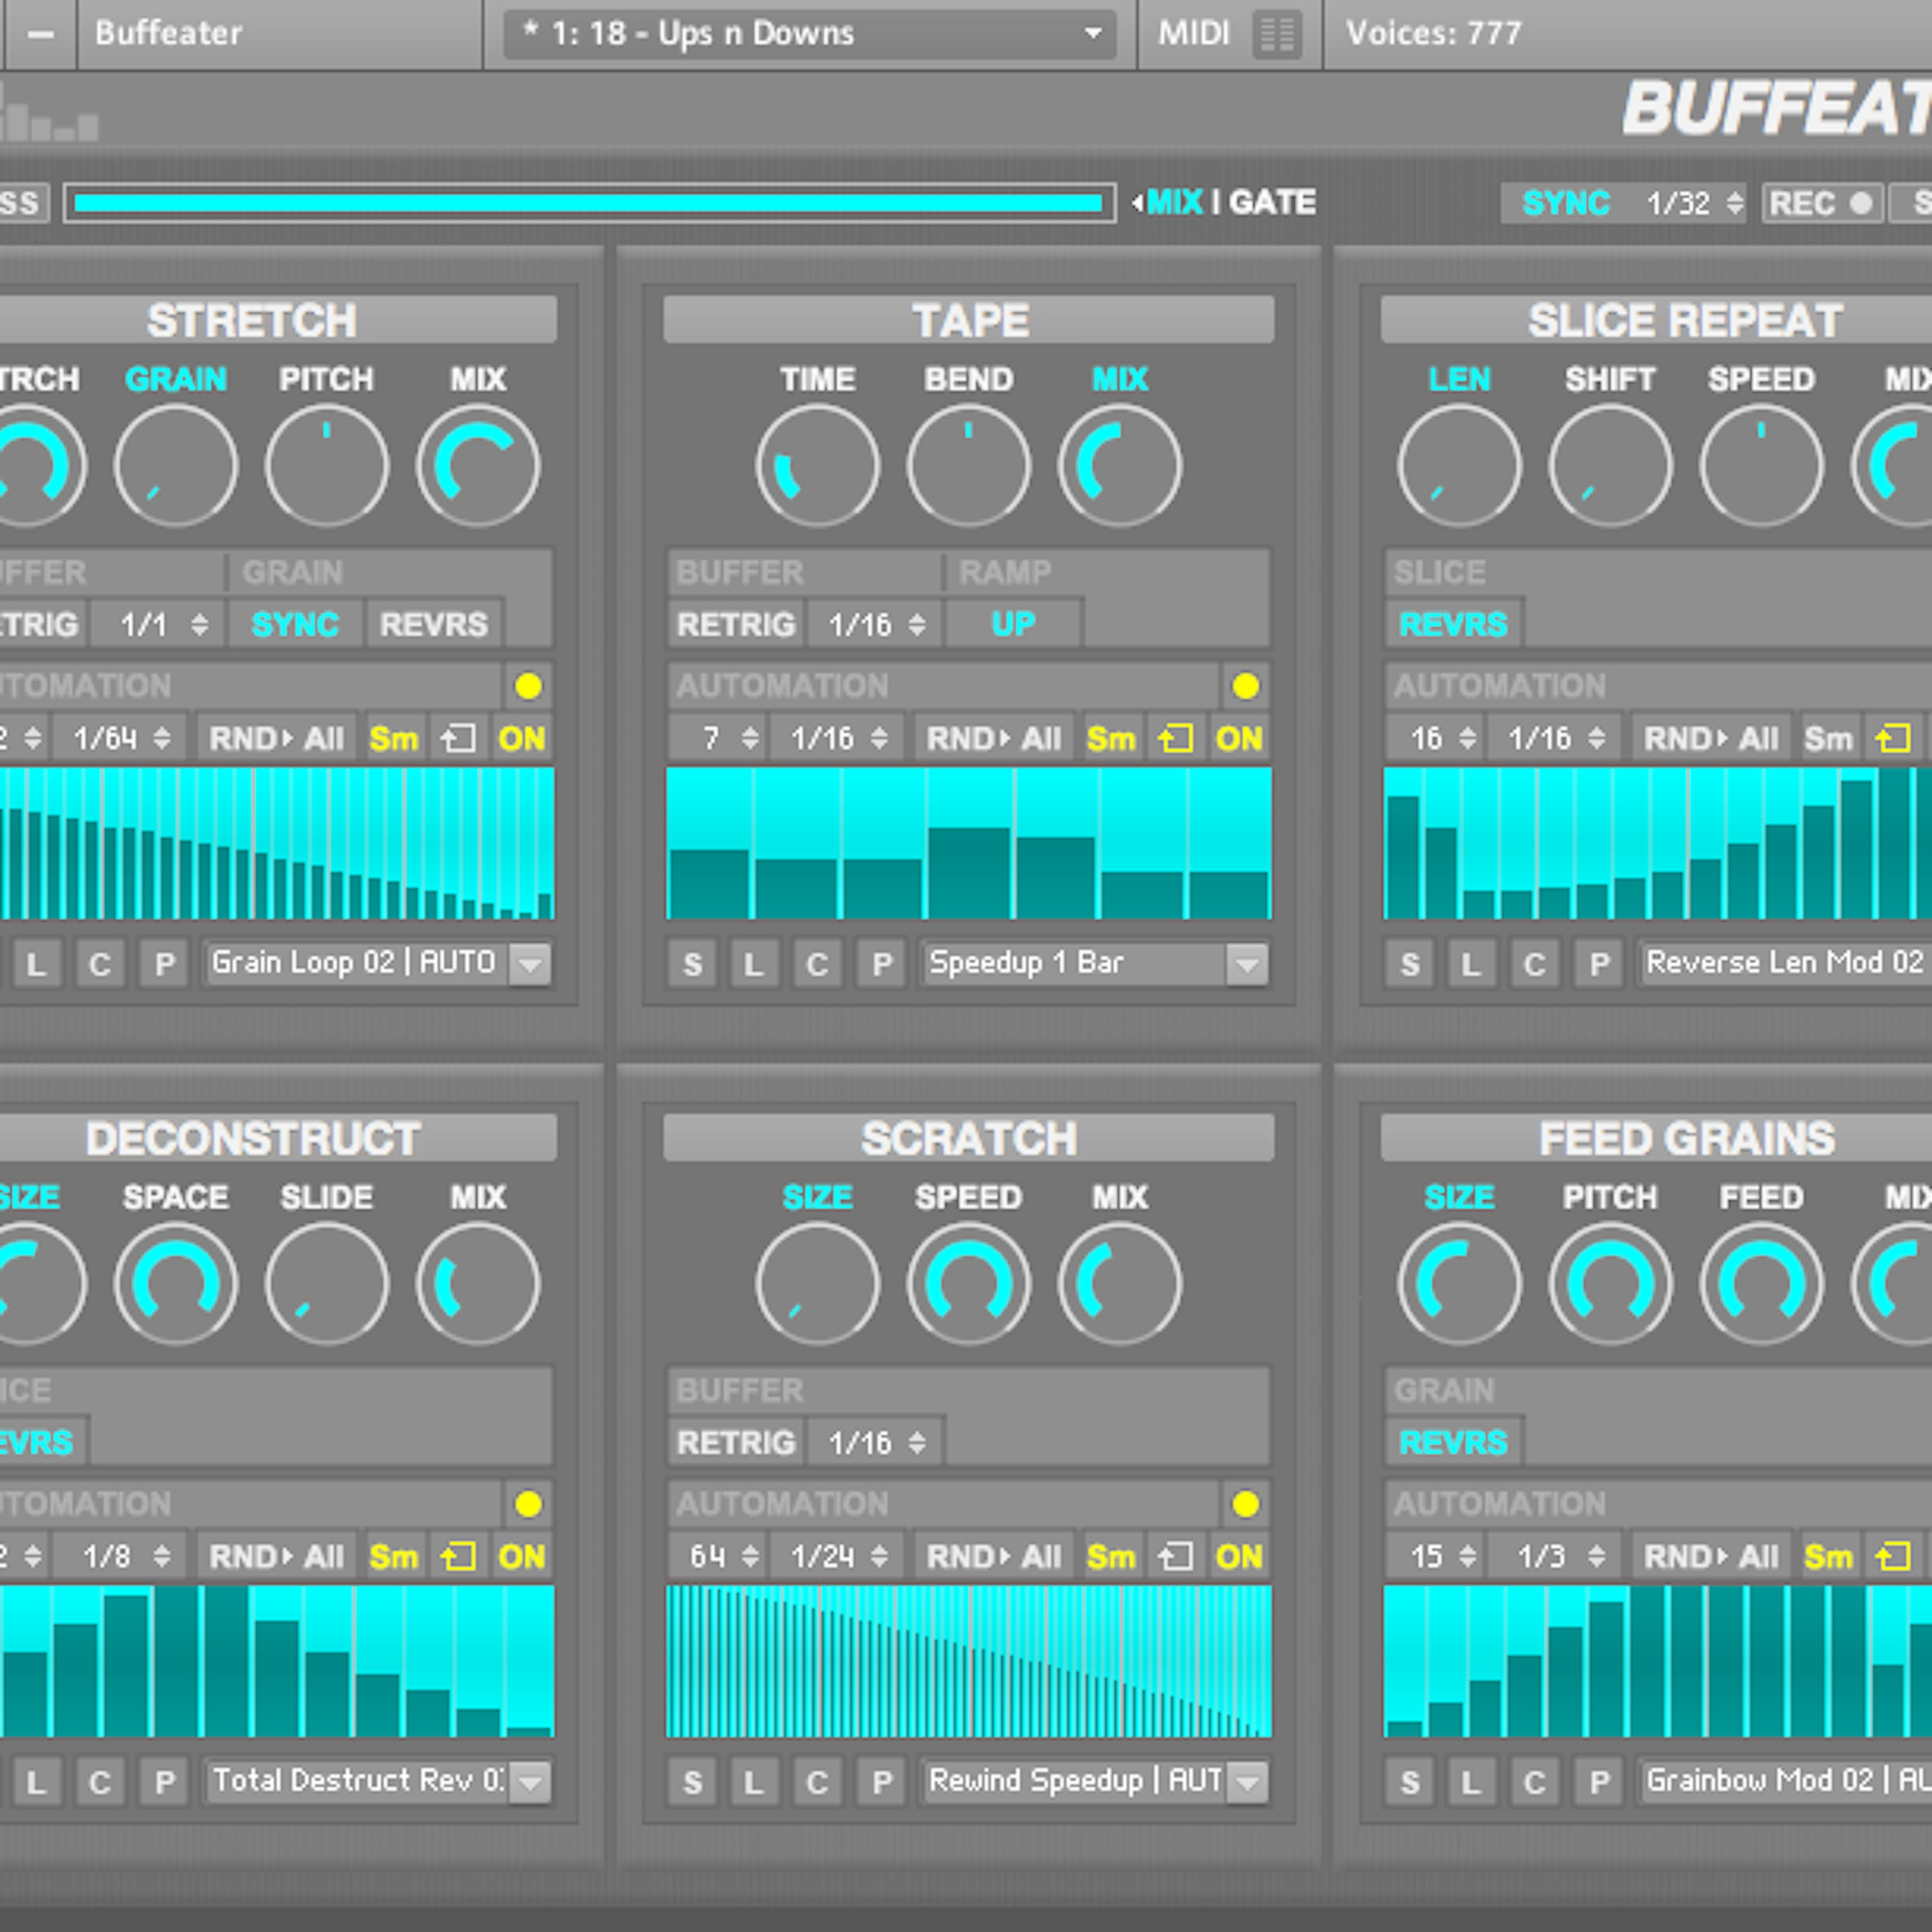Image resolution: width=1932 pixels, height=1932 pixels.
Task: Open the main preset dropdown Ups n Downs
Action: [810, 34]
